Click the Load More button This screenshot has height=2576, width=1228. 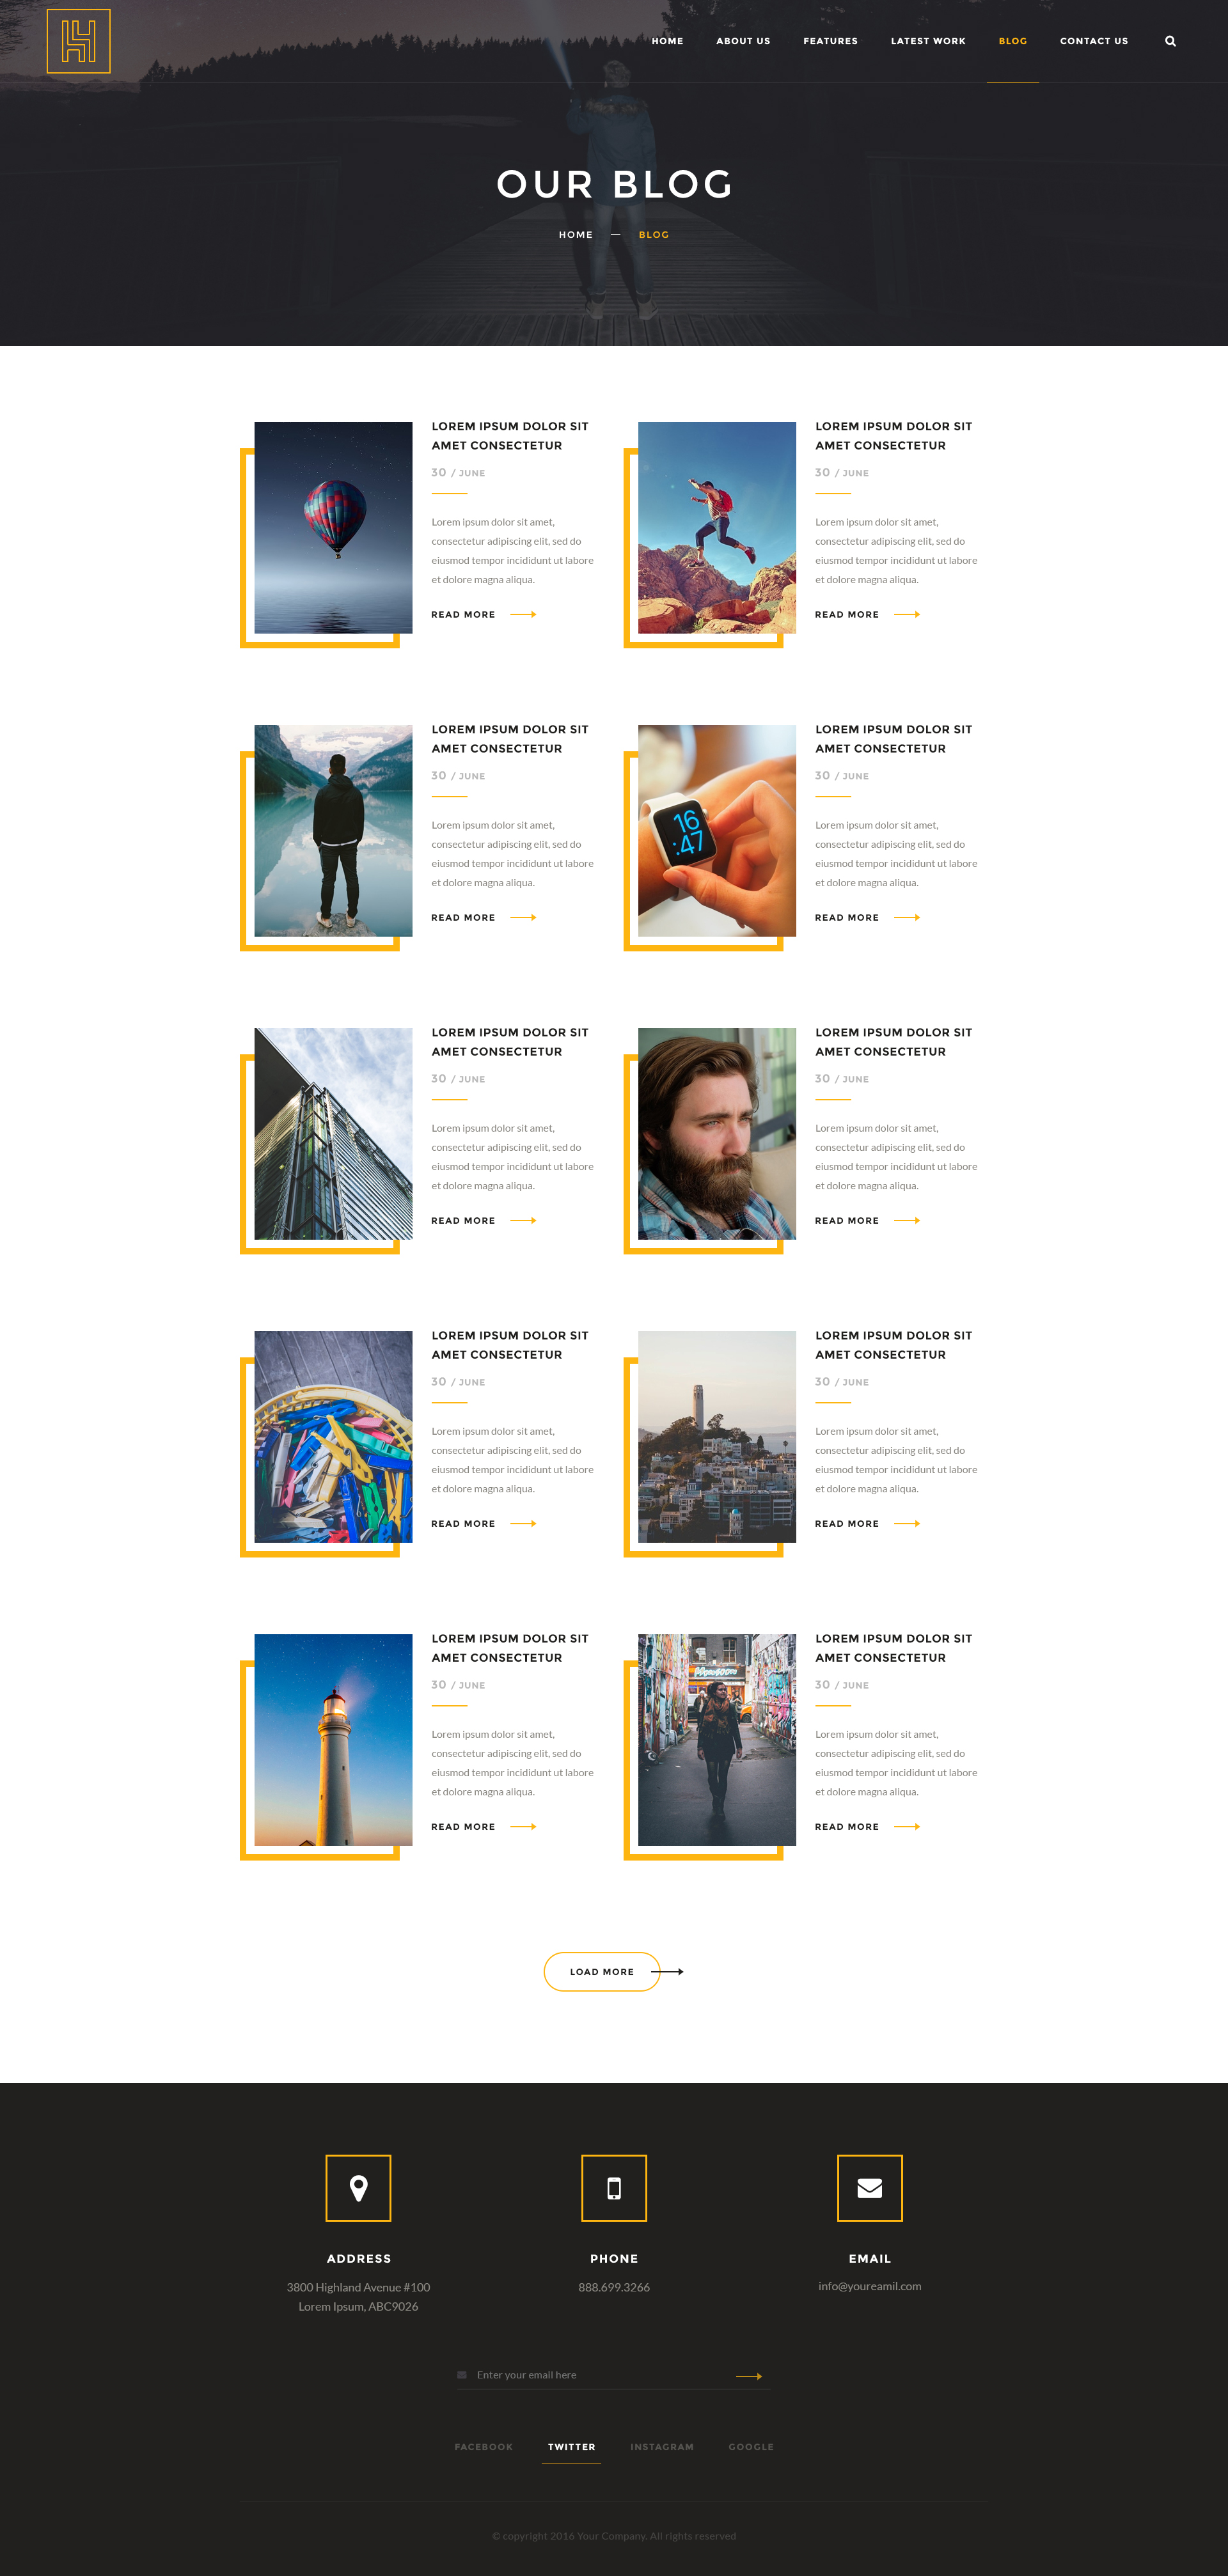pos(602,1972)
